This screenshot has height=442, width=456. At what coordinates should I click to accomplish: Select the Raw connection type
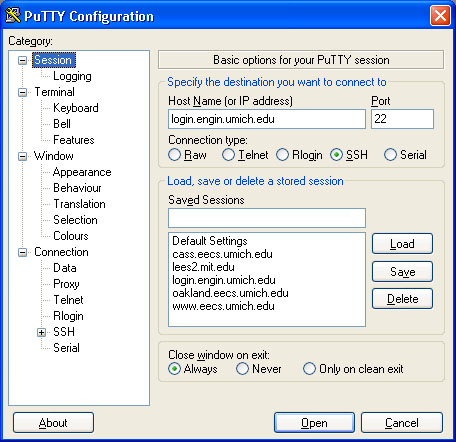point(174,155)
